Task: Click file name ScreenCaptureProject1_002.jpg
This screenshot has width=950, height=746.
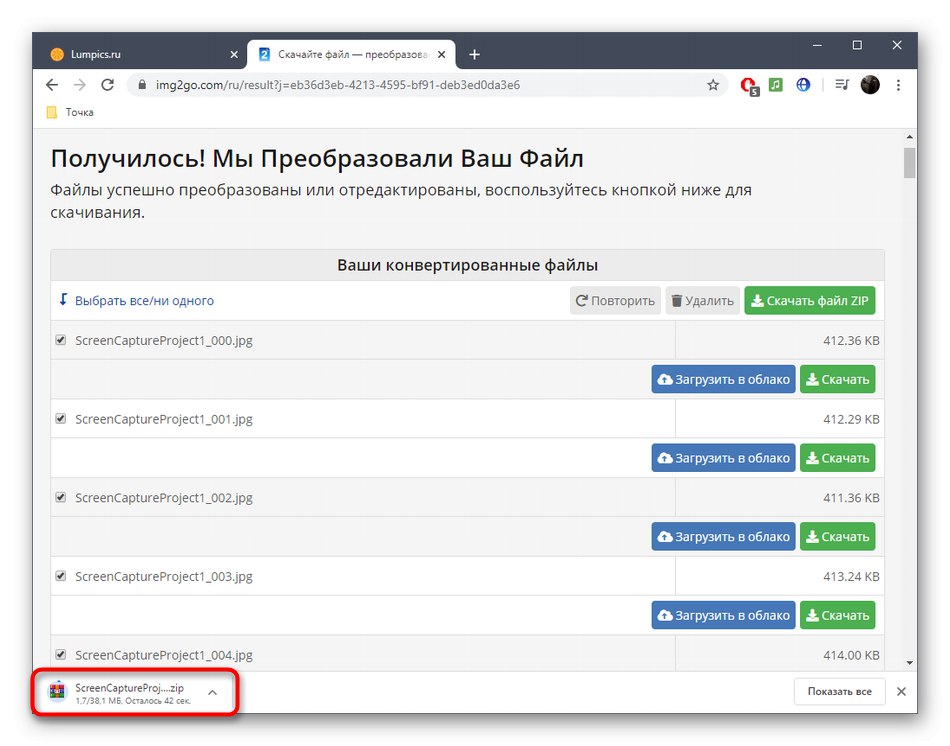Action: (164, 498)
